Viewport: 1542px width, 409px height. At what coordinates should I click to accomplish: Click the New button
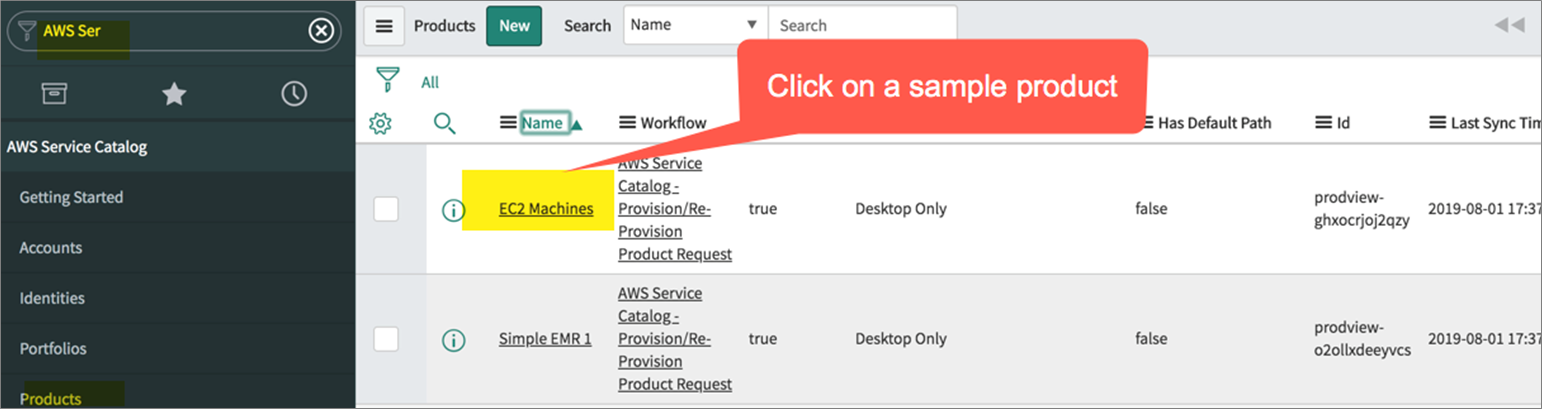click(x=514, y=26)
